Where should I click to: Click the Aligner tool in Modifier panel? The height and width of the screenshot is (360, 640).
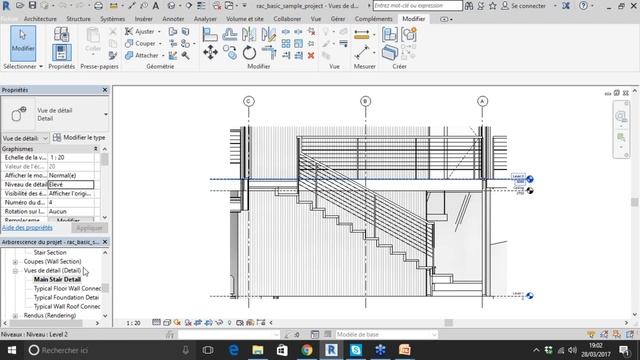[x=210, y=34]
